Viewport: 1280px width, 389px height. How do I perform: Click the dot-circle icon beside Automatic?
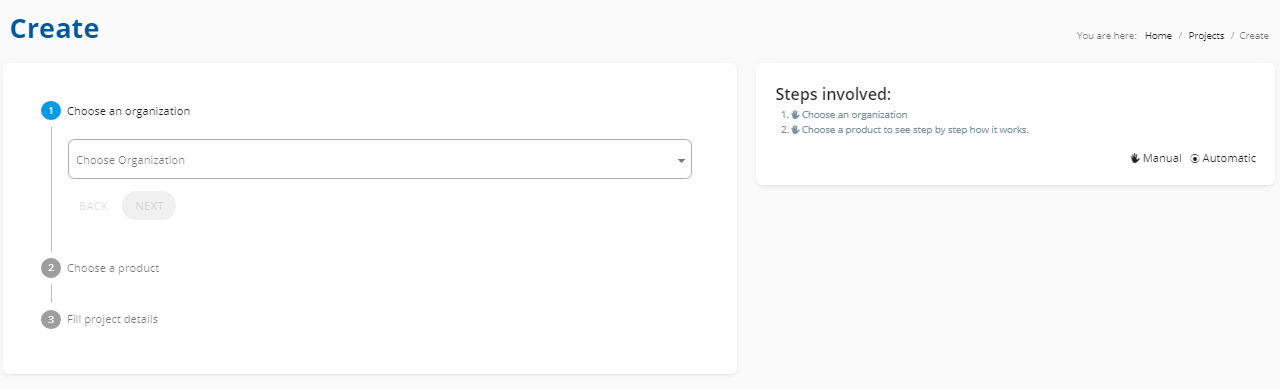click(1195, 159)
